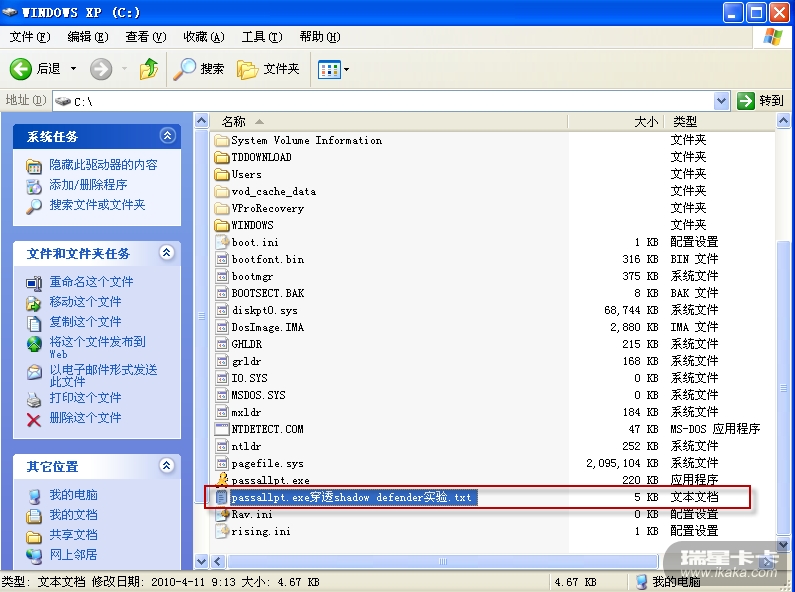Open the Search (搜索) toolbar button
795x592 pixels.
point(198,69)
